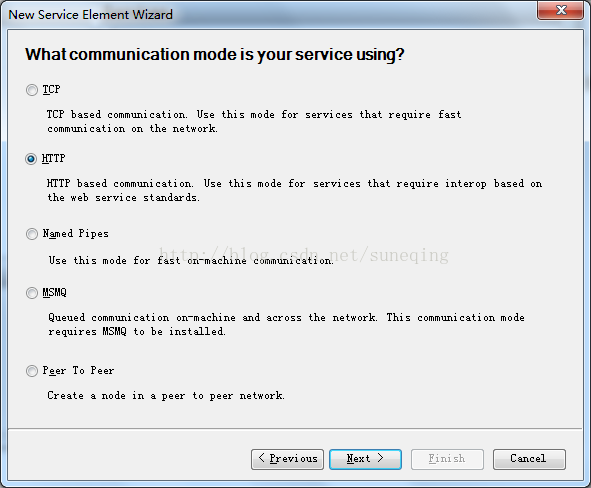The height and width of the screenshot is (488, 591).
Task: Click the Named Pipes label text
Action: (x=76, y=234)
